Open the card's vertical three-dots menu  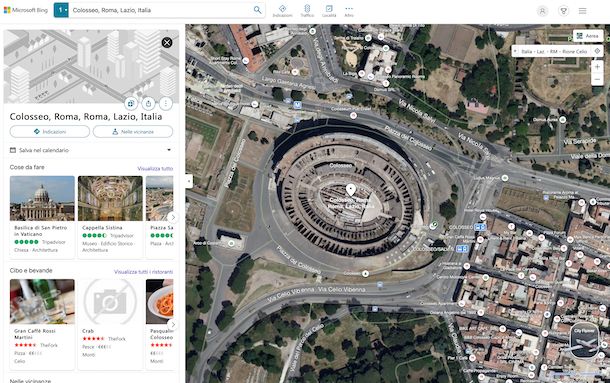coord(166,104)
